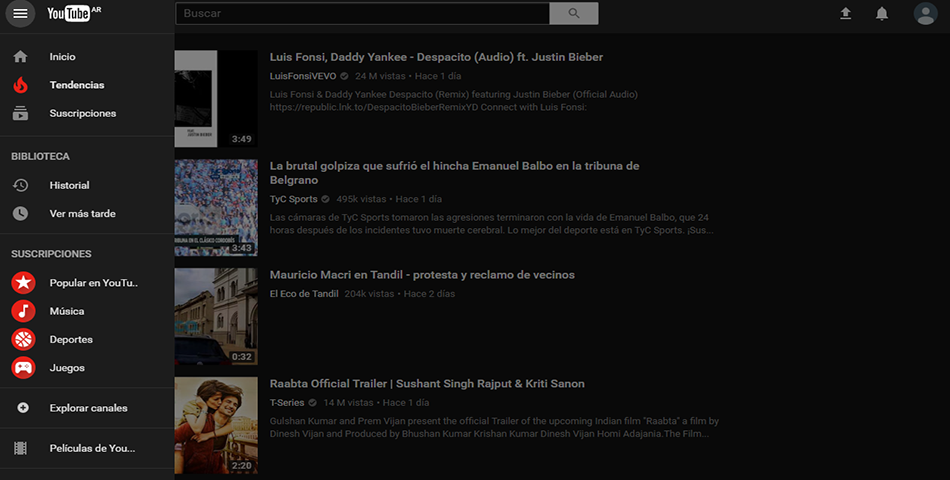Click the Popular en YouTube star icon
Viewport: 950px width, 480px height.
tap(23, 282)
